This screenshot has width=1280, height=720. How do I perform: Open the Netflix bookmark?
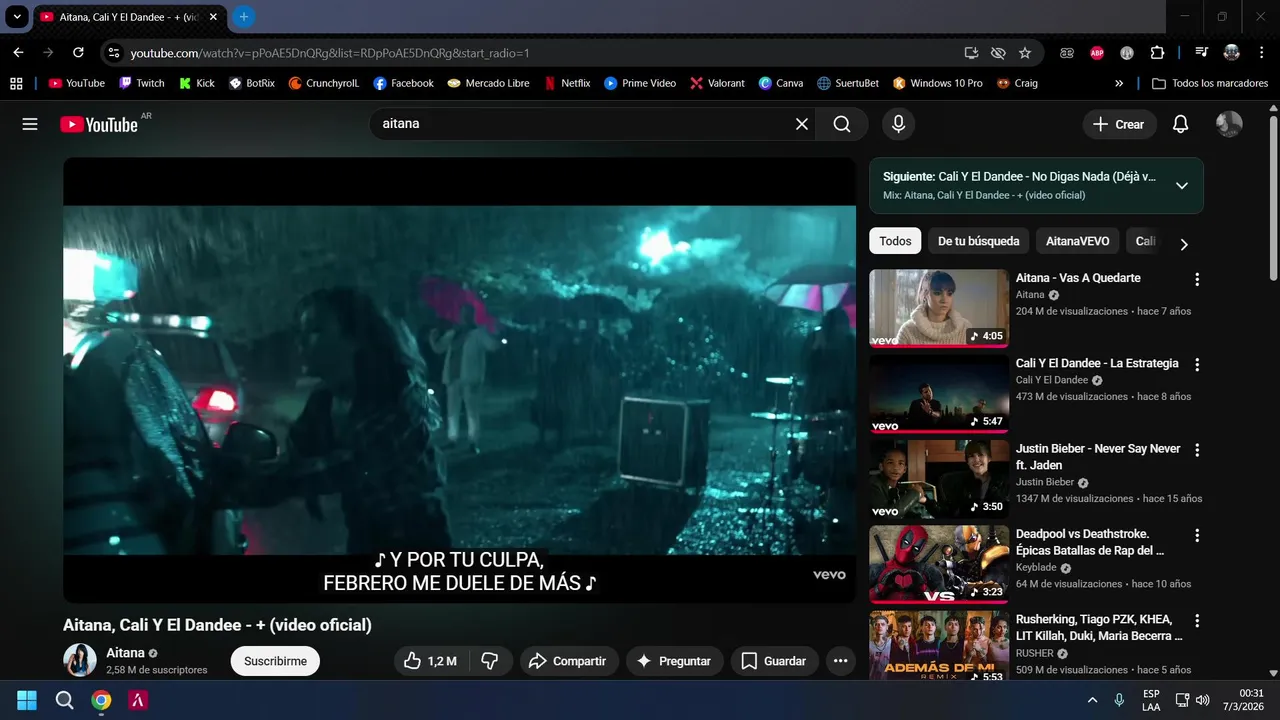coord(567,83)
